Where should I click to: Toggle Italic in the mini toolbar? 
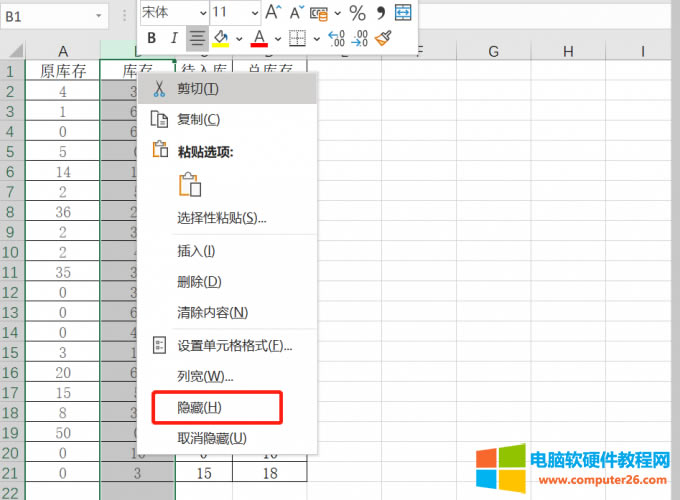point(174,38)
